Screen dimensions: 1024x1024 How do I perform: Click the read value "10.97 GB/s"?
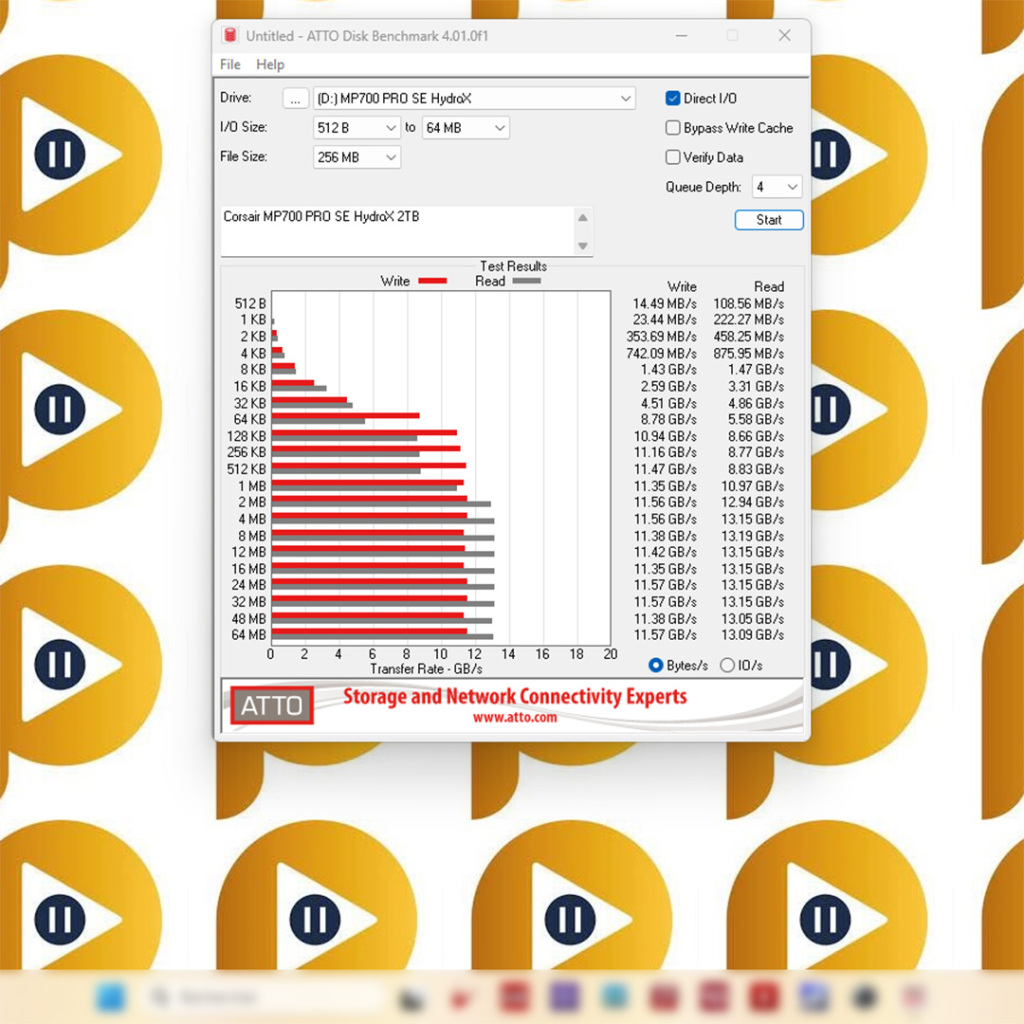752,487
